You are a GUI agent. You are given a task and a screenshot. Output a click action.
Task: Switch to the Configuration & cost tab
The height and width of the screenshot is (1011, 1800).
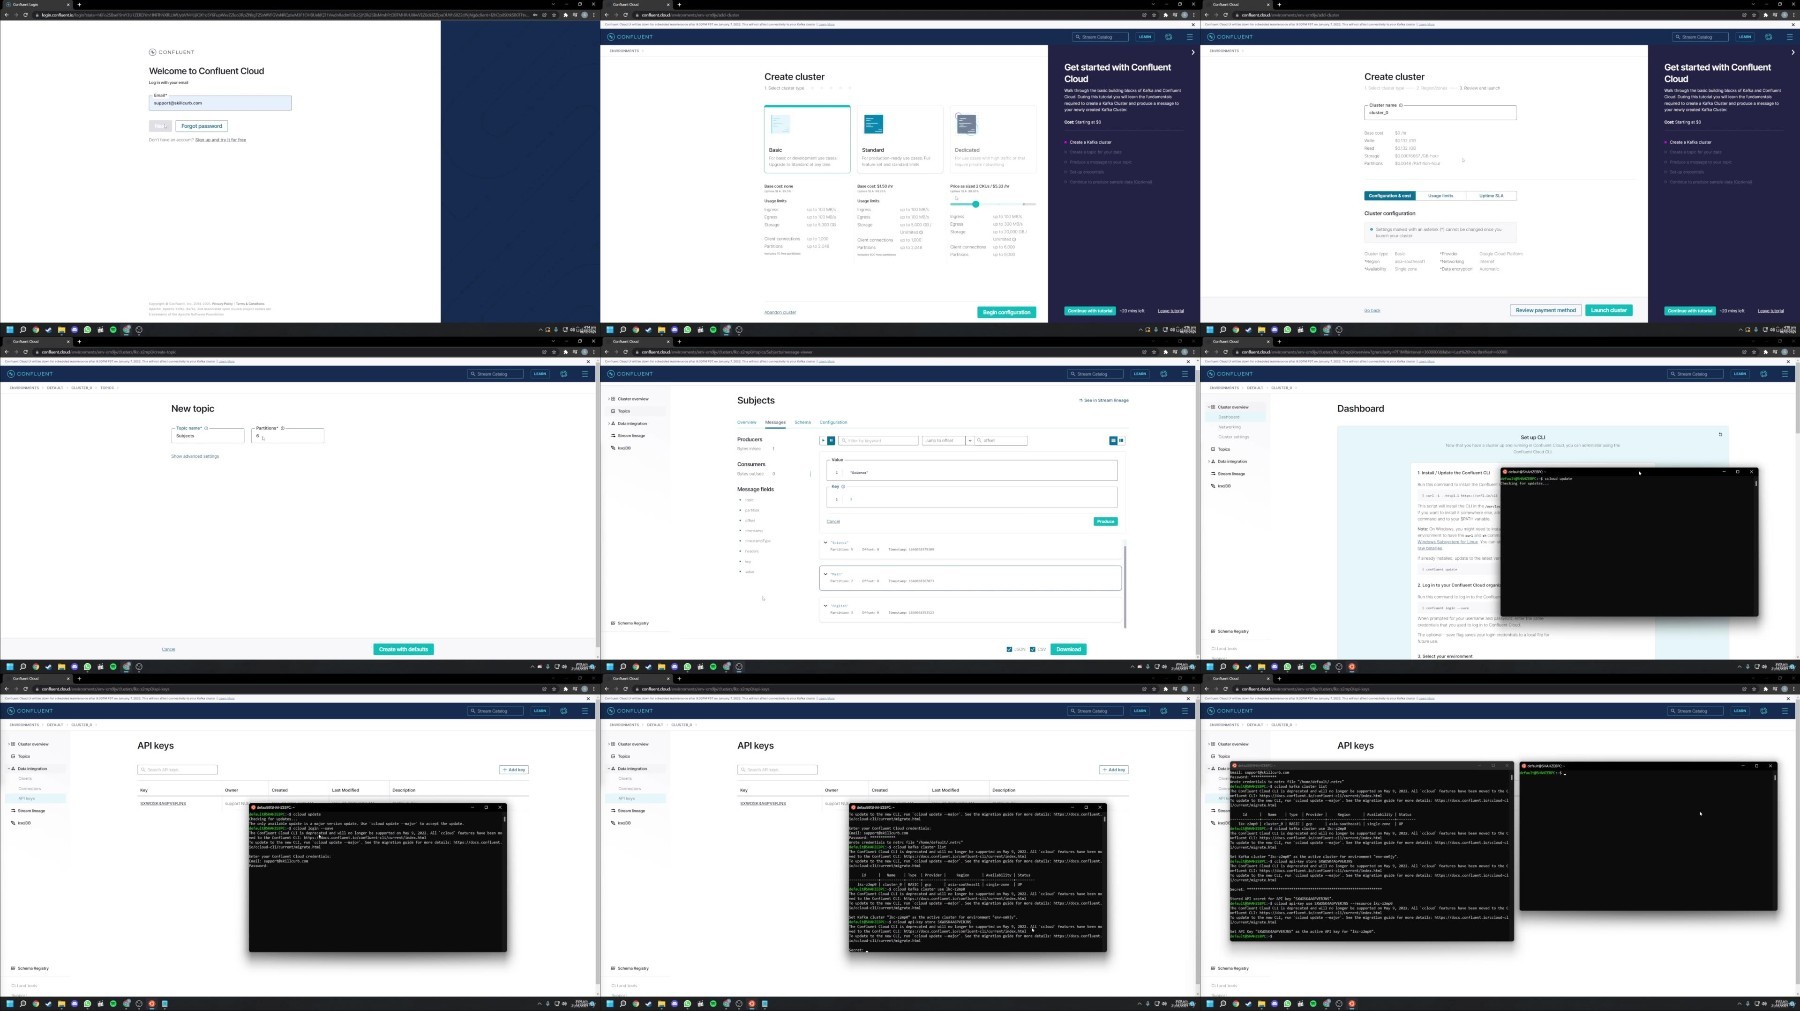(1390, 196)
